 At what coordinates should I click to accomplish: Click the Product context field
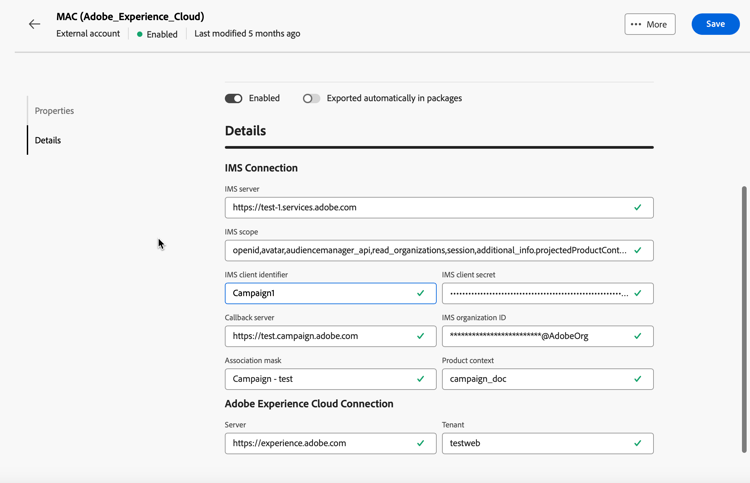coord(538,379)
